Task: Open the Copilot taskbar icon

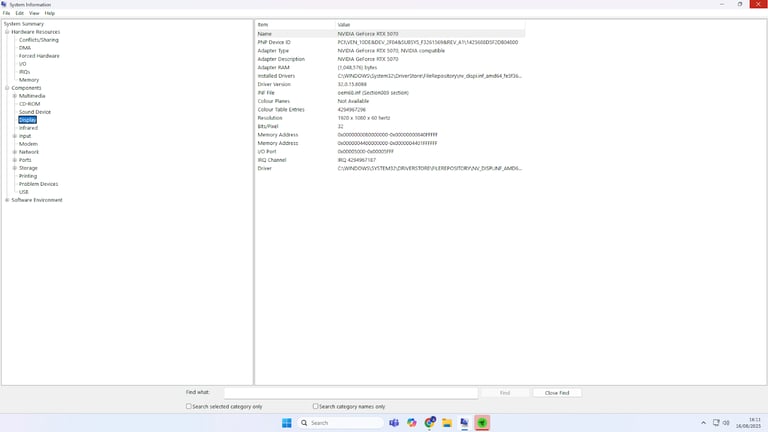Action: click(x=411, y=423)
